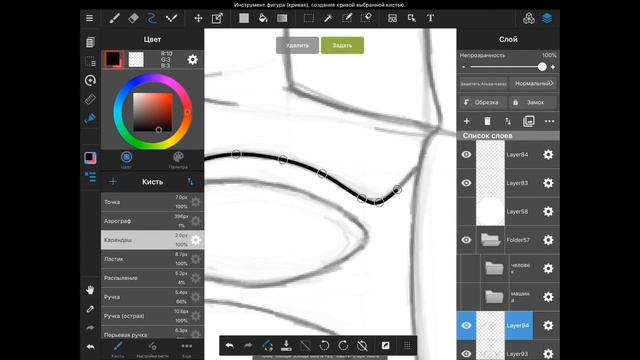Screen dimensions: 640x360
Task: Select the Brush tool in top toolbar
Action: 115,18
